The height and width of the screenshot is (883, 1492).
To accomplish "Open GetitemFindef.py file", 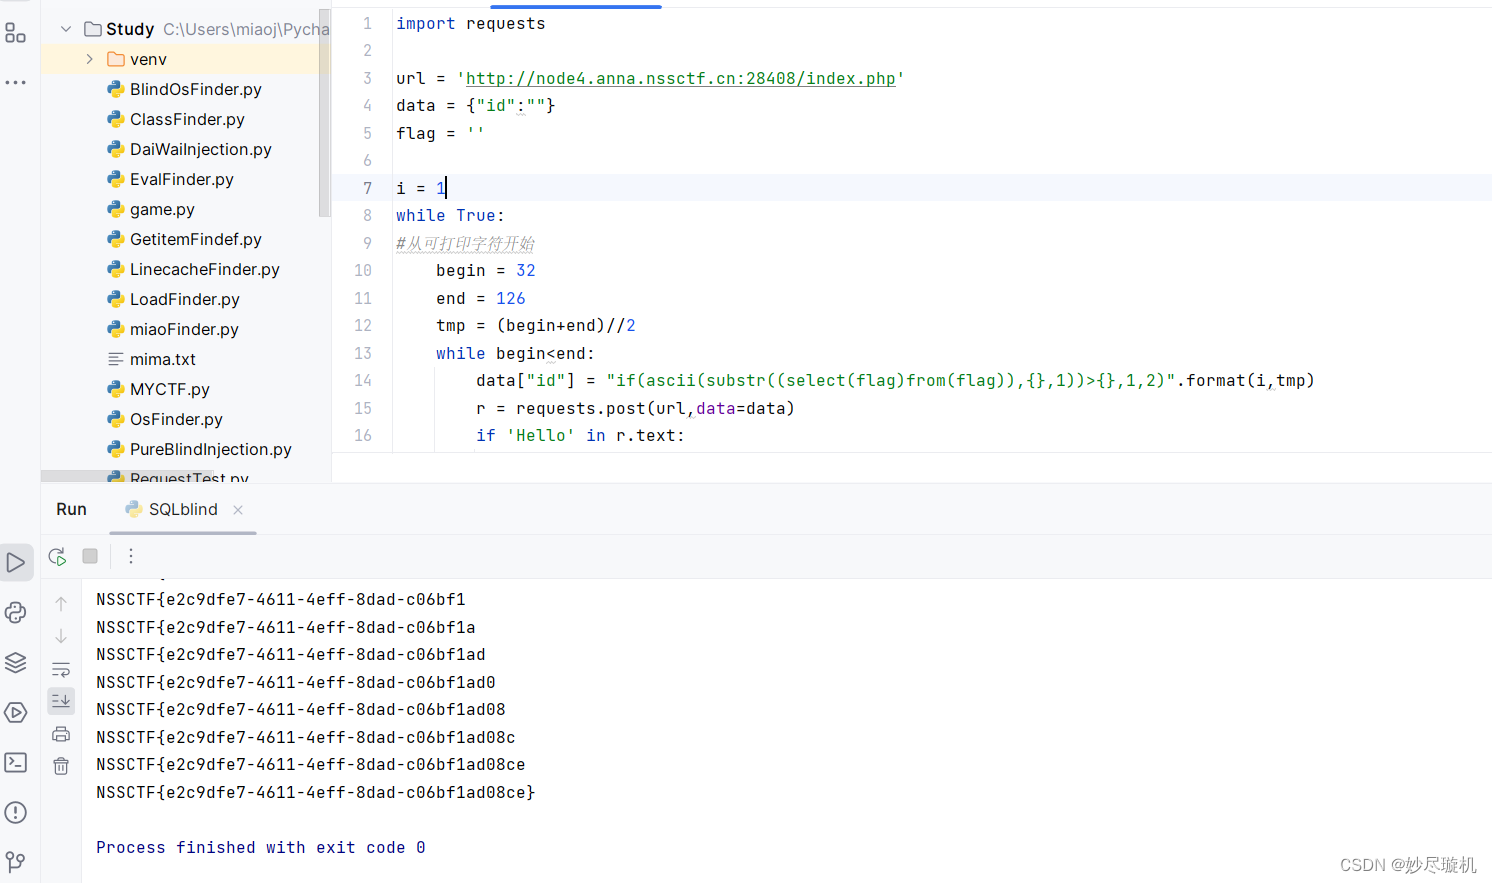I will click(196, 239).
